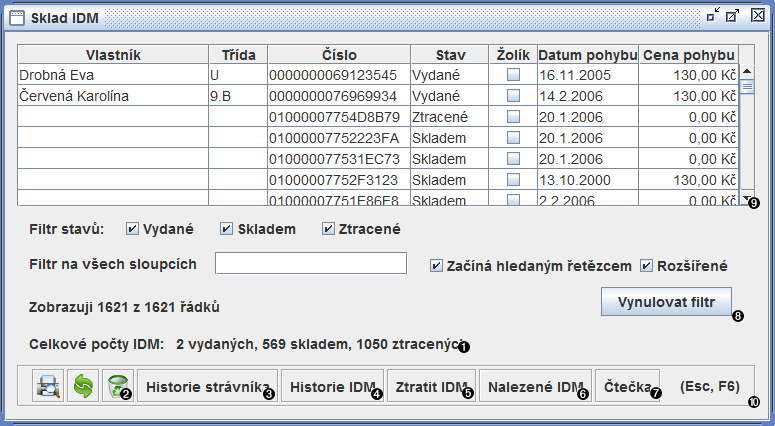Click the iconify window icon in title bar
The height and width of the screenshot is (426, 775).
[713, 16]
